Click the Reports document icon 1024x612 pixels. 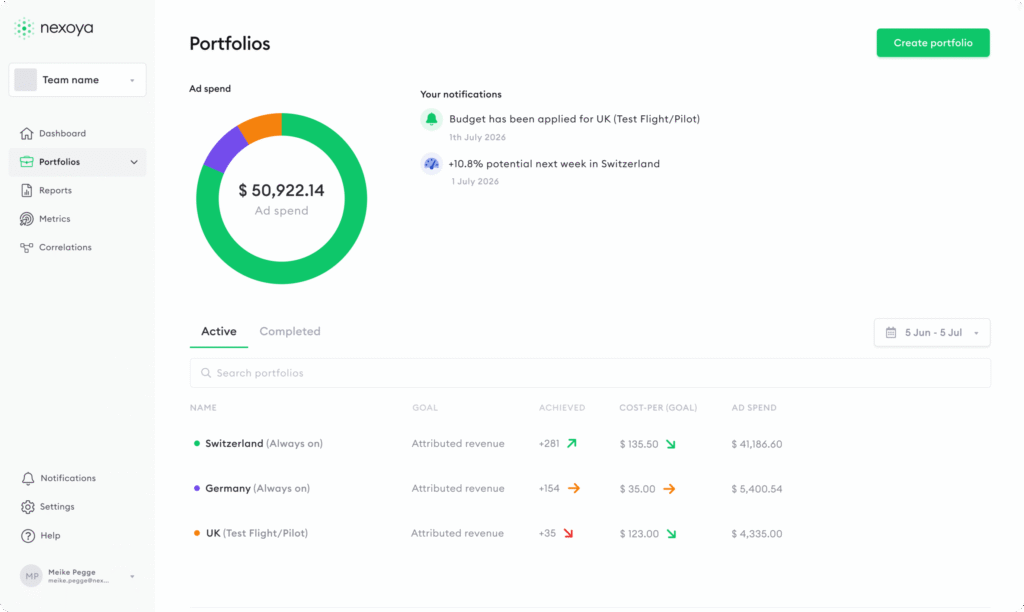[26, 190]
